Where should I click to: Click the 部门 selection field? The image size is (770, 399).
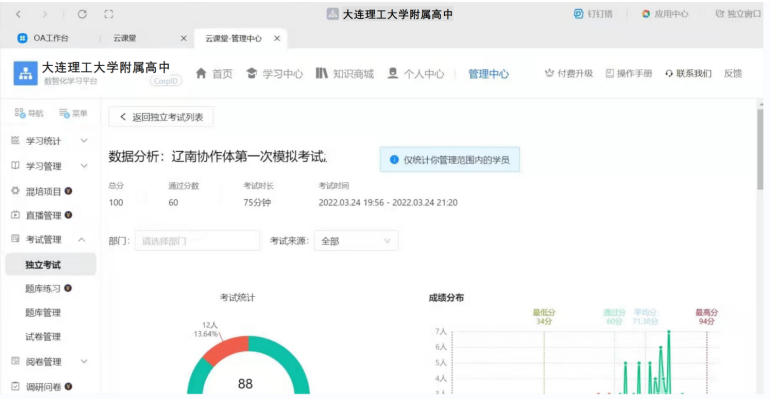click(x=197, y=241)
